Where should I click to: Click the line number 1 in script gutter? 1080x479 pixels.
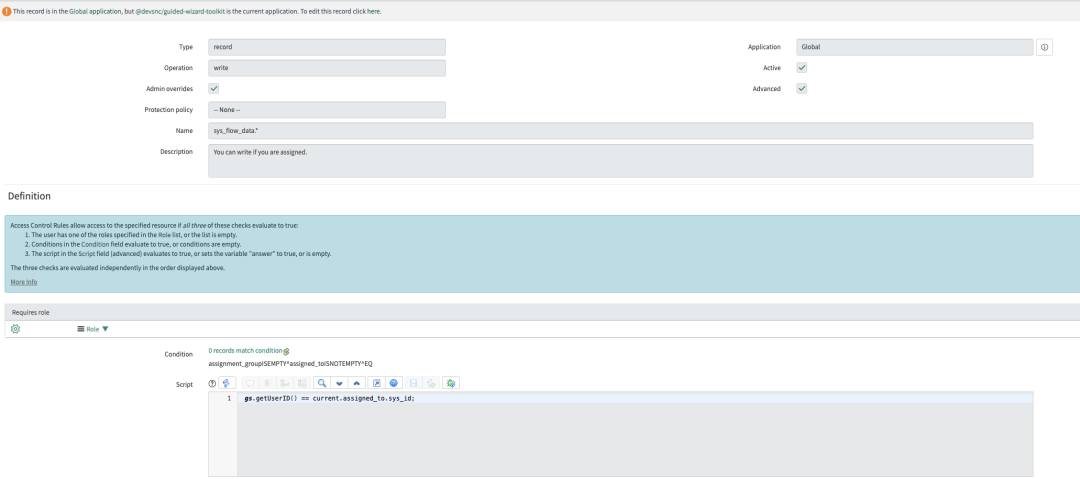[229, 398]
